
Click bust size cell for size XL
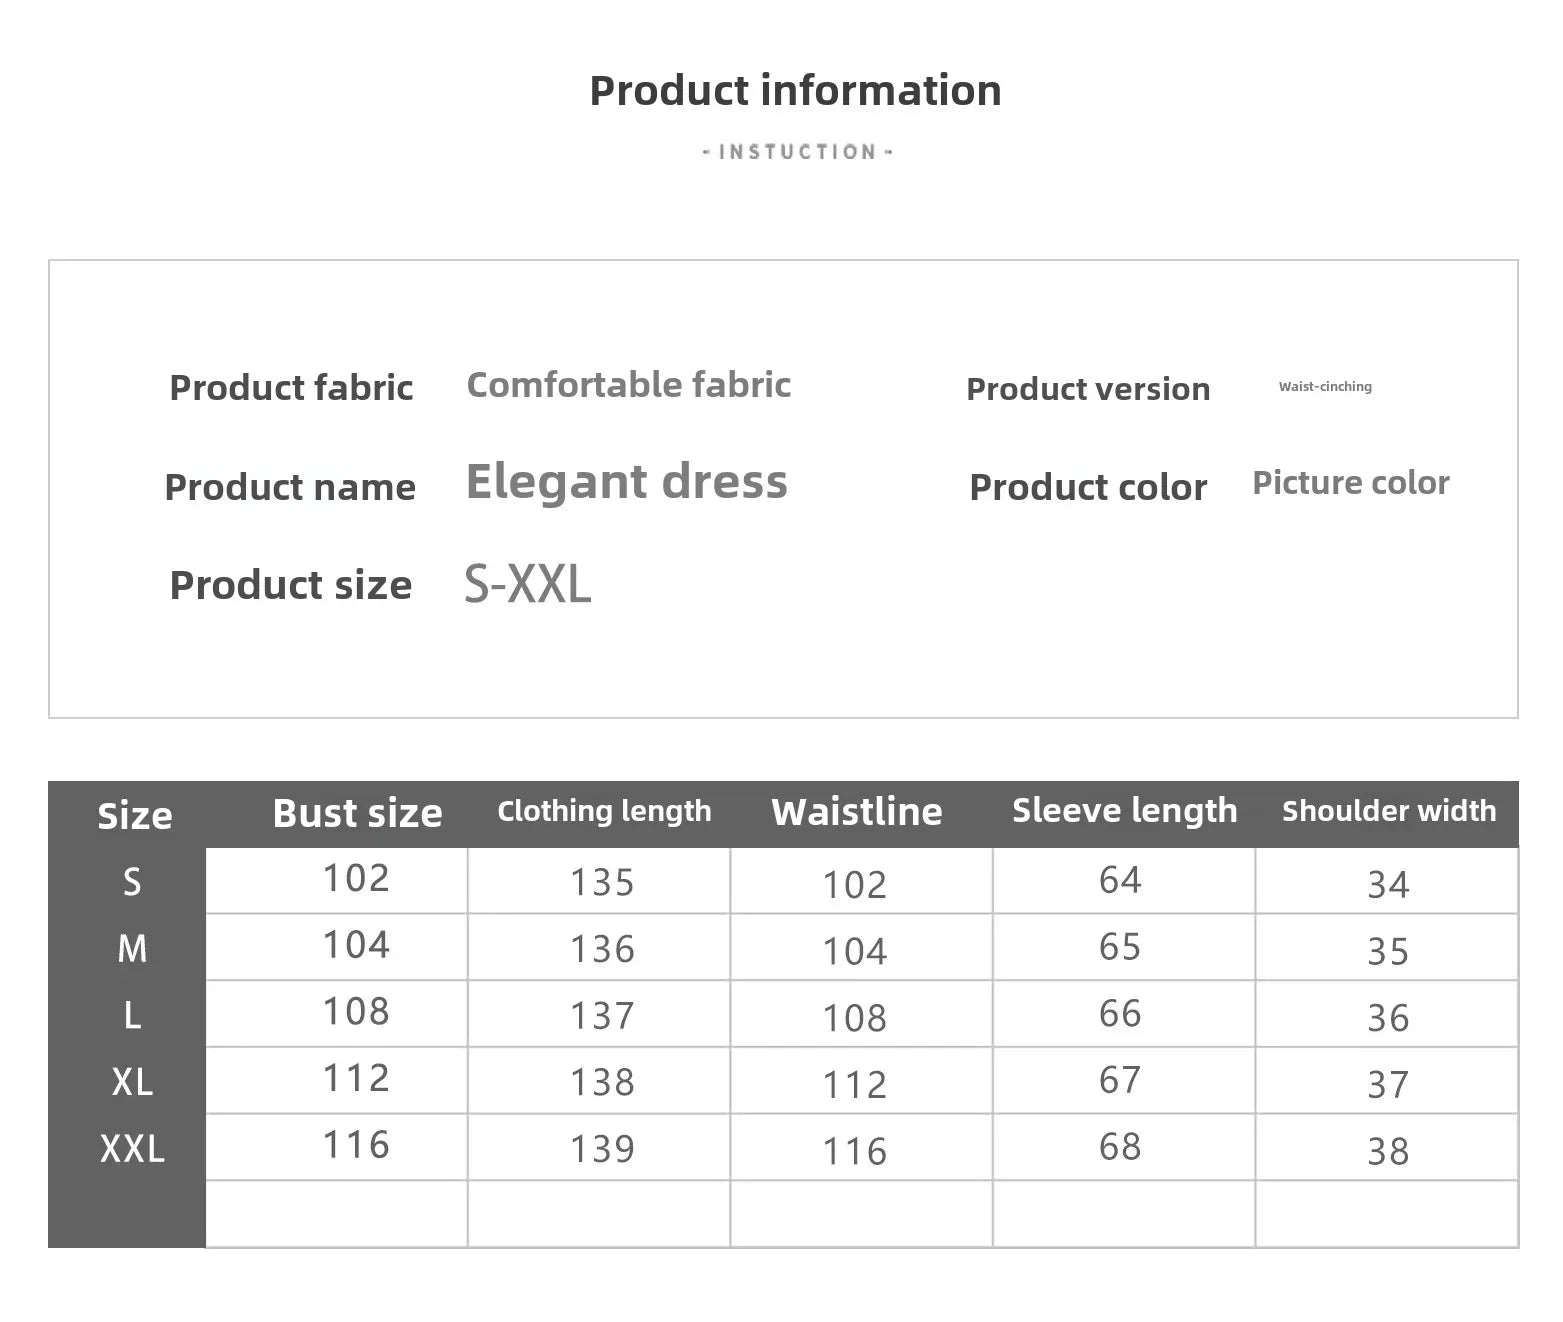point(356,1078)
